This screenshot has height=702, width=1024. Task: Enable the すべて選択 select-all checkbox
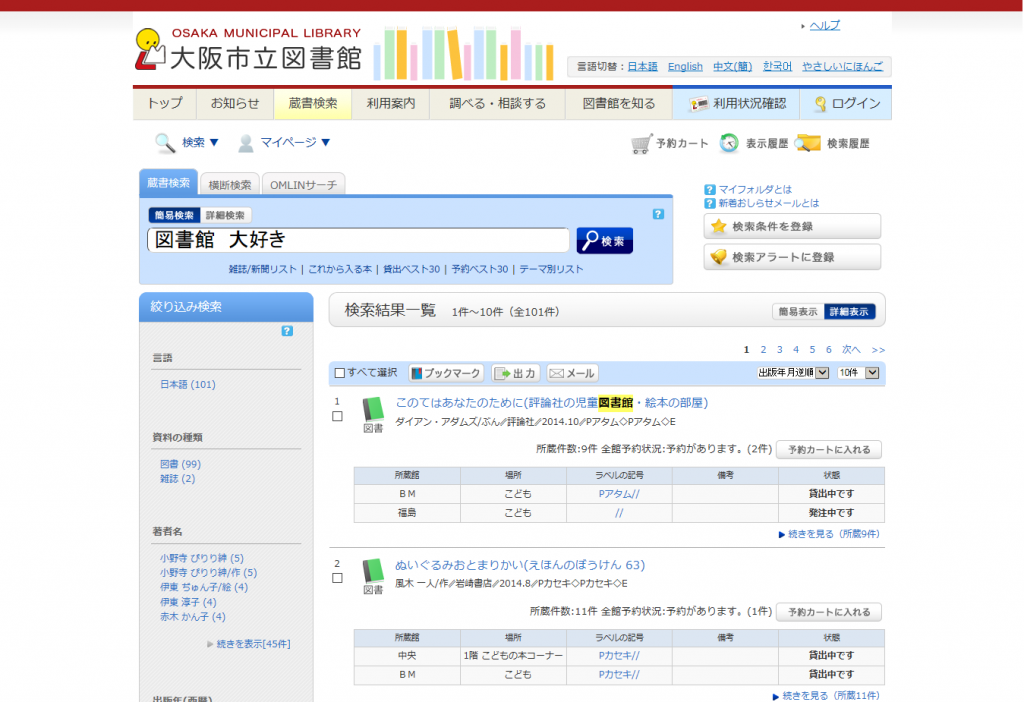339,372
